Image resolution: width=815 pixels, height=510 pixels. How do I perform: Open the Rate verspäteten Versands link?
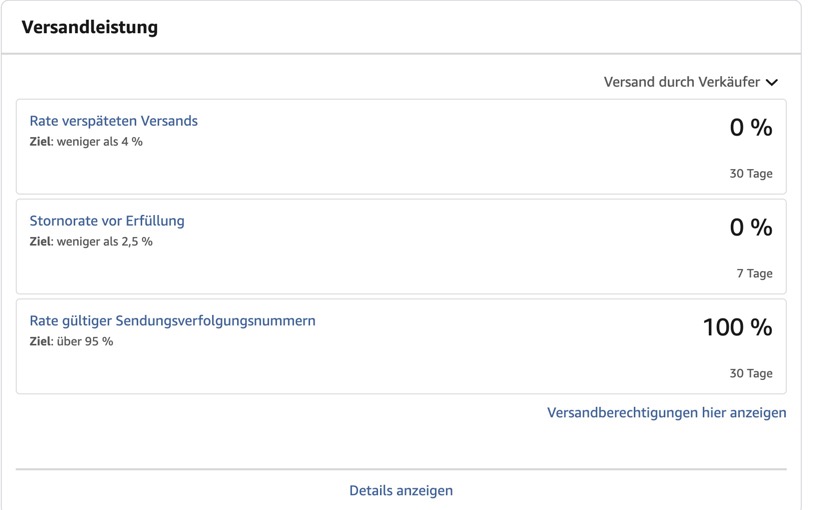click(x=113, y=121)
